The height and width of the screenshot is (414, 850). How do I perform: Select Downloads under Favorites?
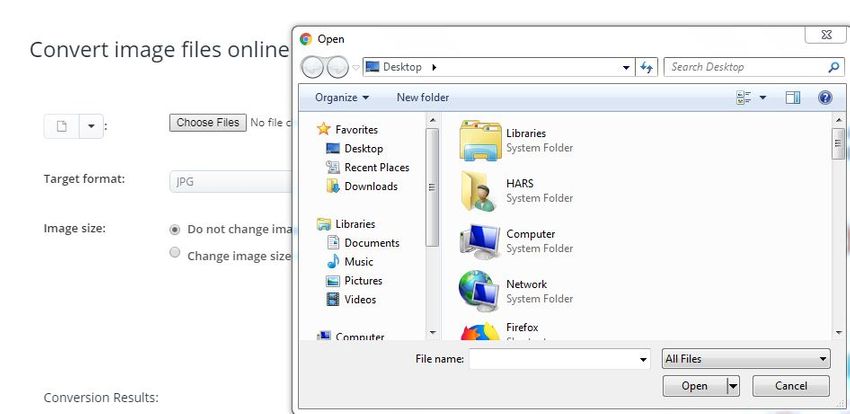[x=371, y=186]
